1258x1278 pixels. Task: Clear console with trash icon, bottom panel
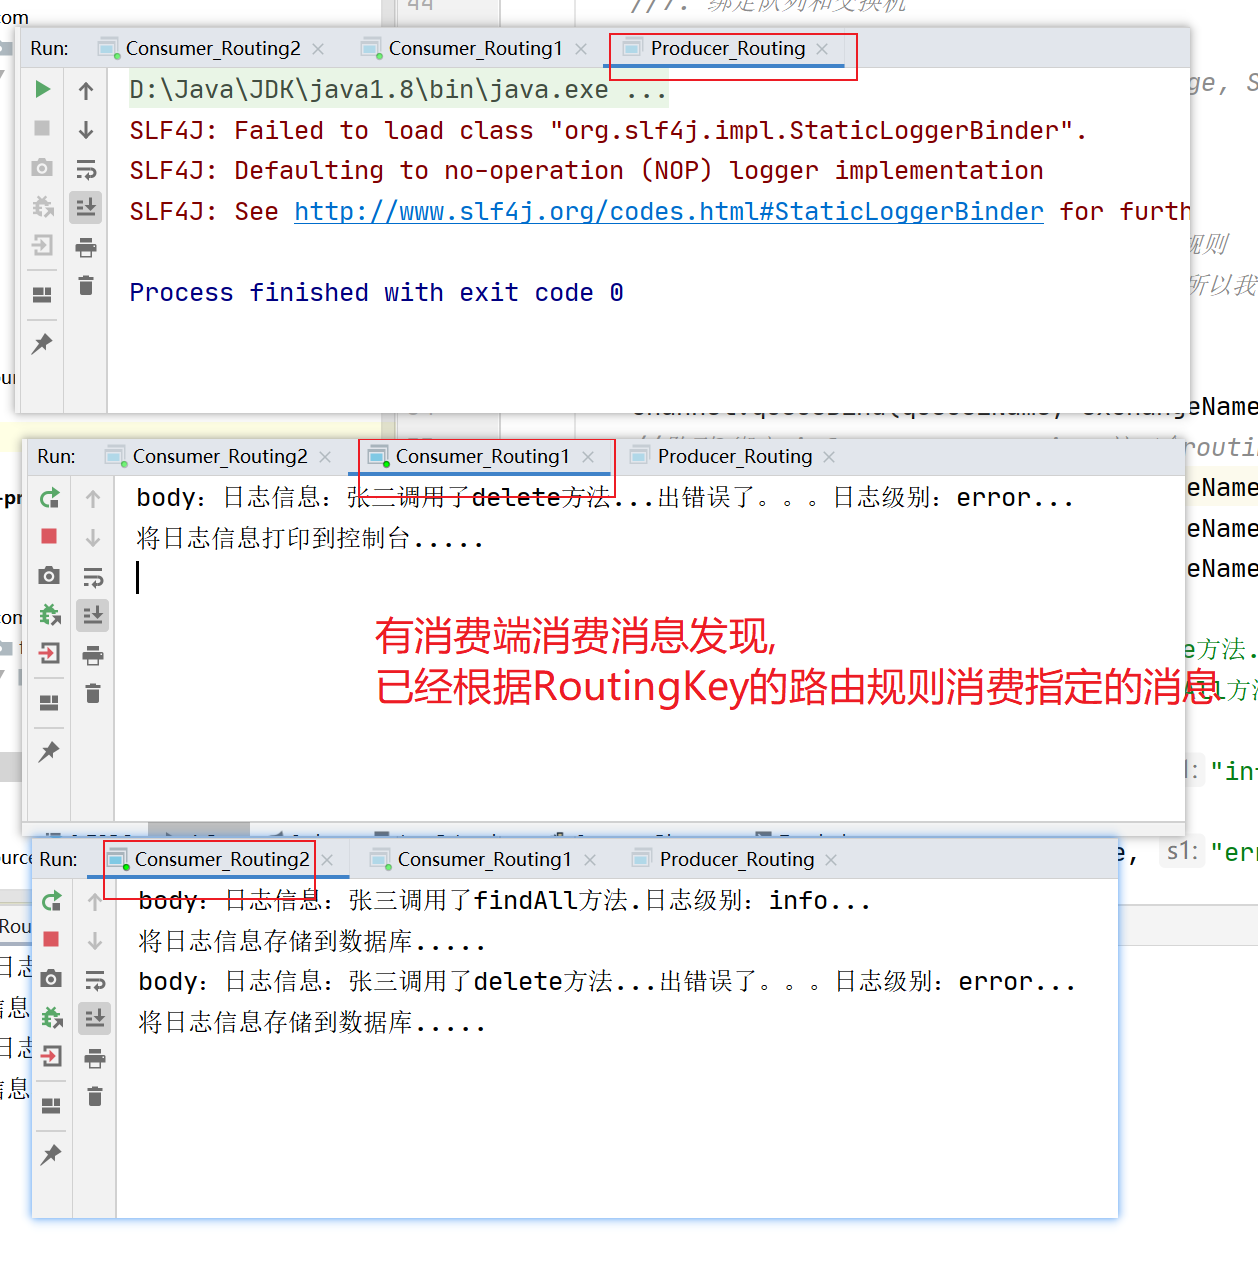pyautogui.click(x=95, y=1096)
